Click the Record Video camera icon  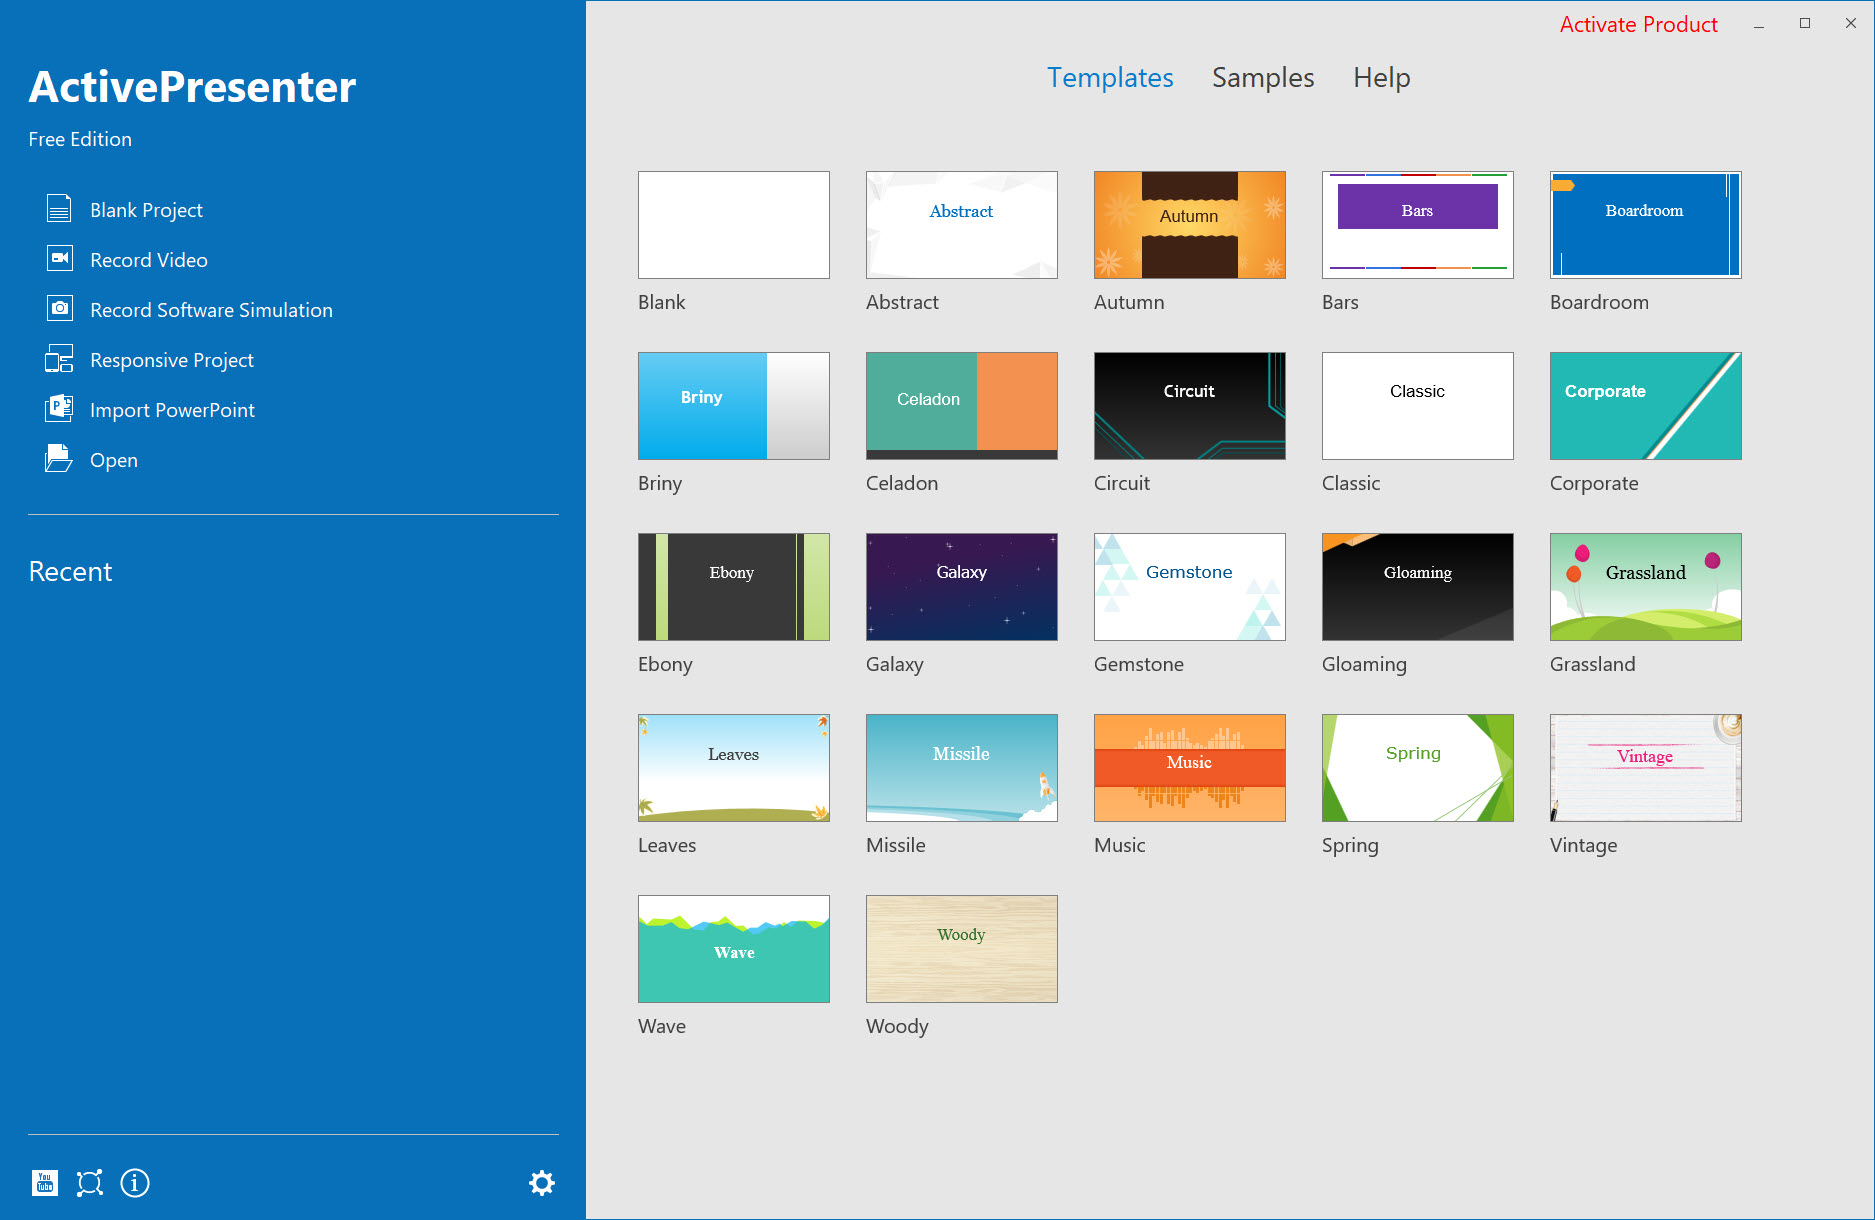[x=59, y=259]
